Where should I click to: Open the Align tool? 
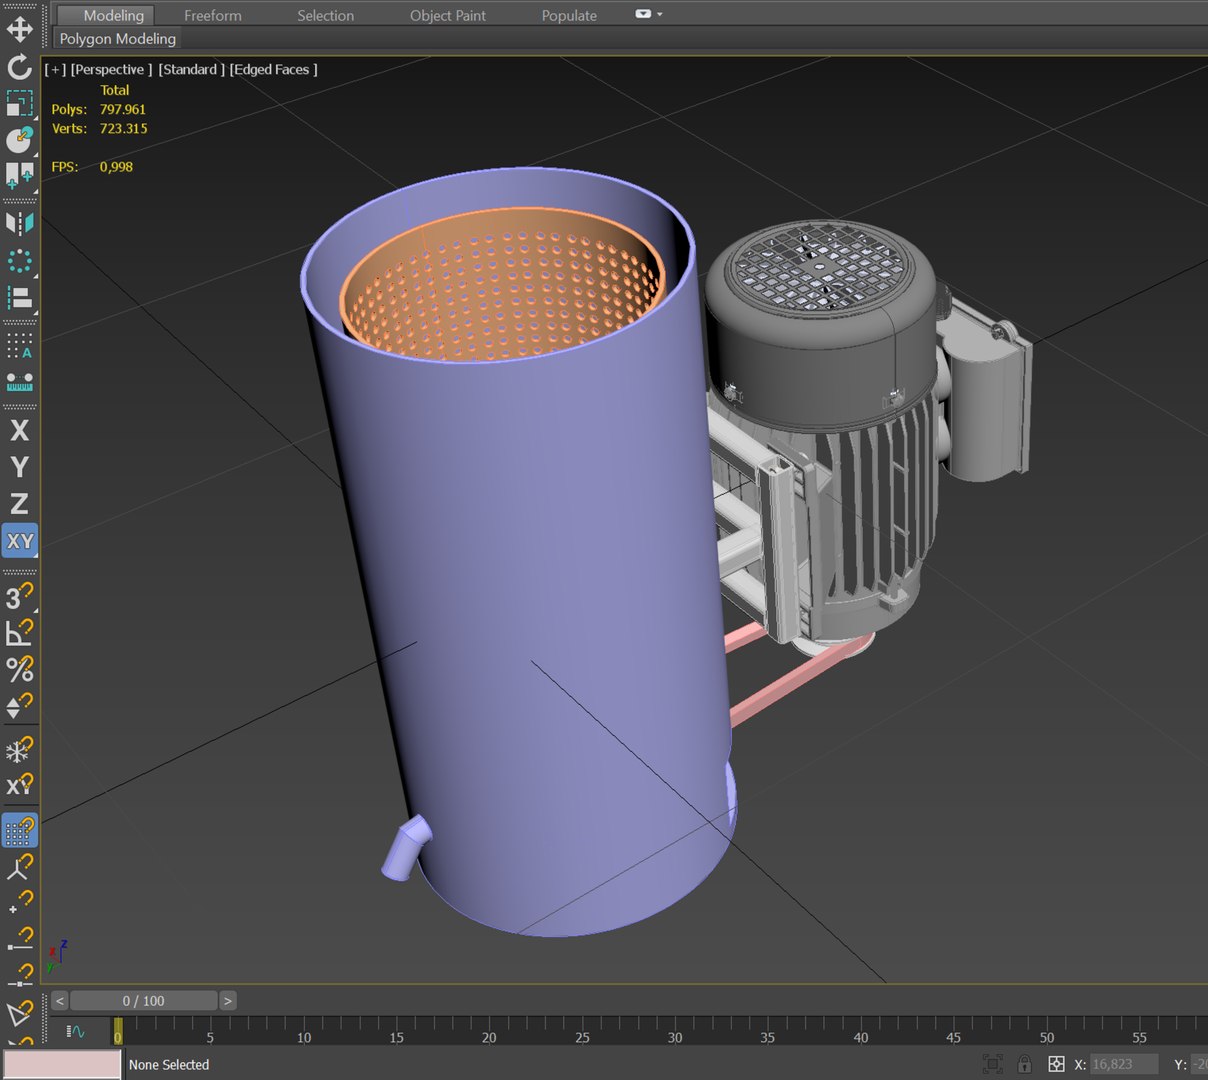(x=19, y=298)
